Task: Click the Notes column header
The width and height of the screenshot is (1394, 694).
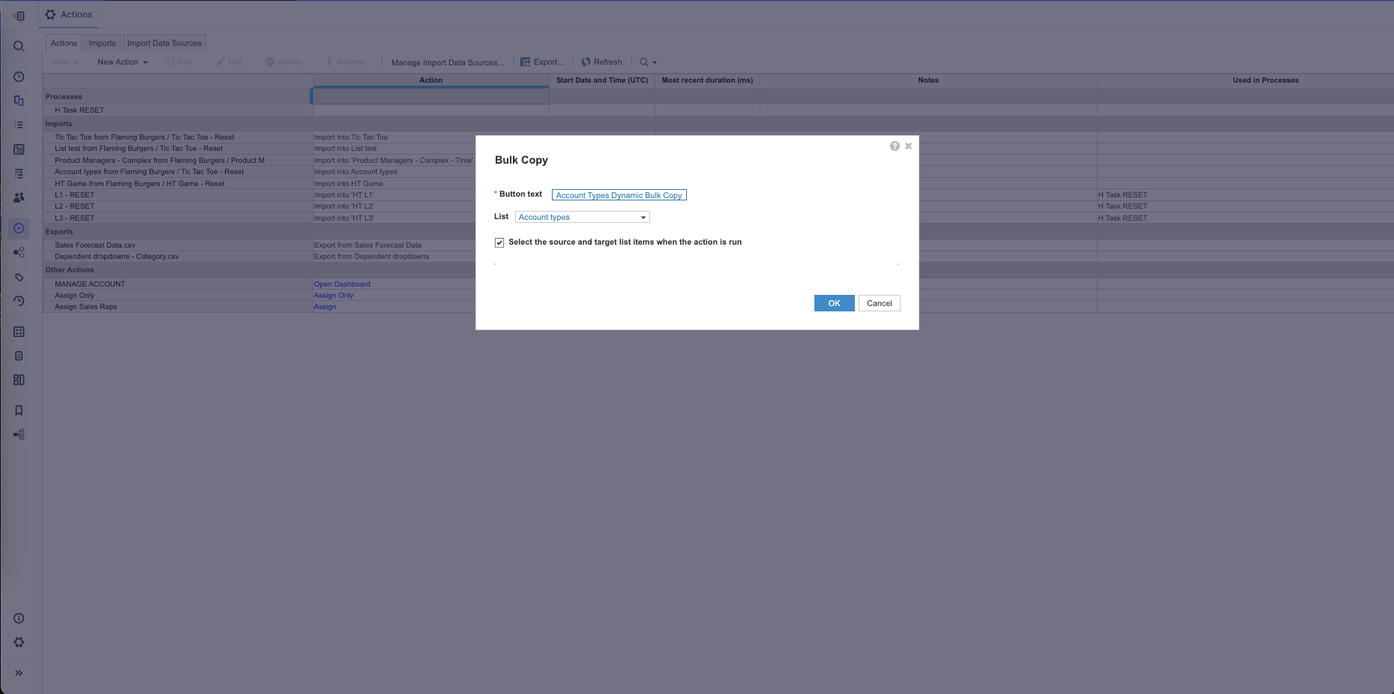Action: click(x=928, y=80)
